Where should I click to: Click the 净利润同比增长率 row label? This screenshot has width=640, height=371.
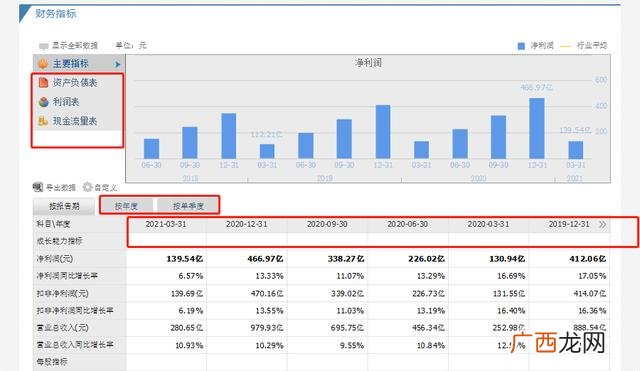(x=67, y=276)
